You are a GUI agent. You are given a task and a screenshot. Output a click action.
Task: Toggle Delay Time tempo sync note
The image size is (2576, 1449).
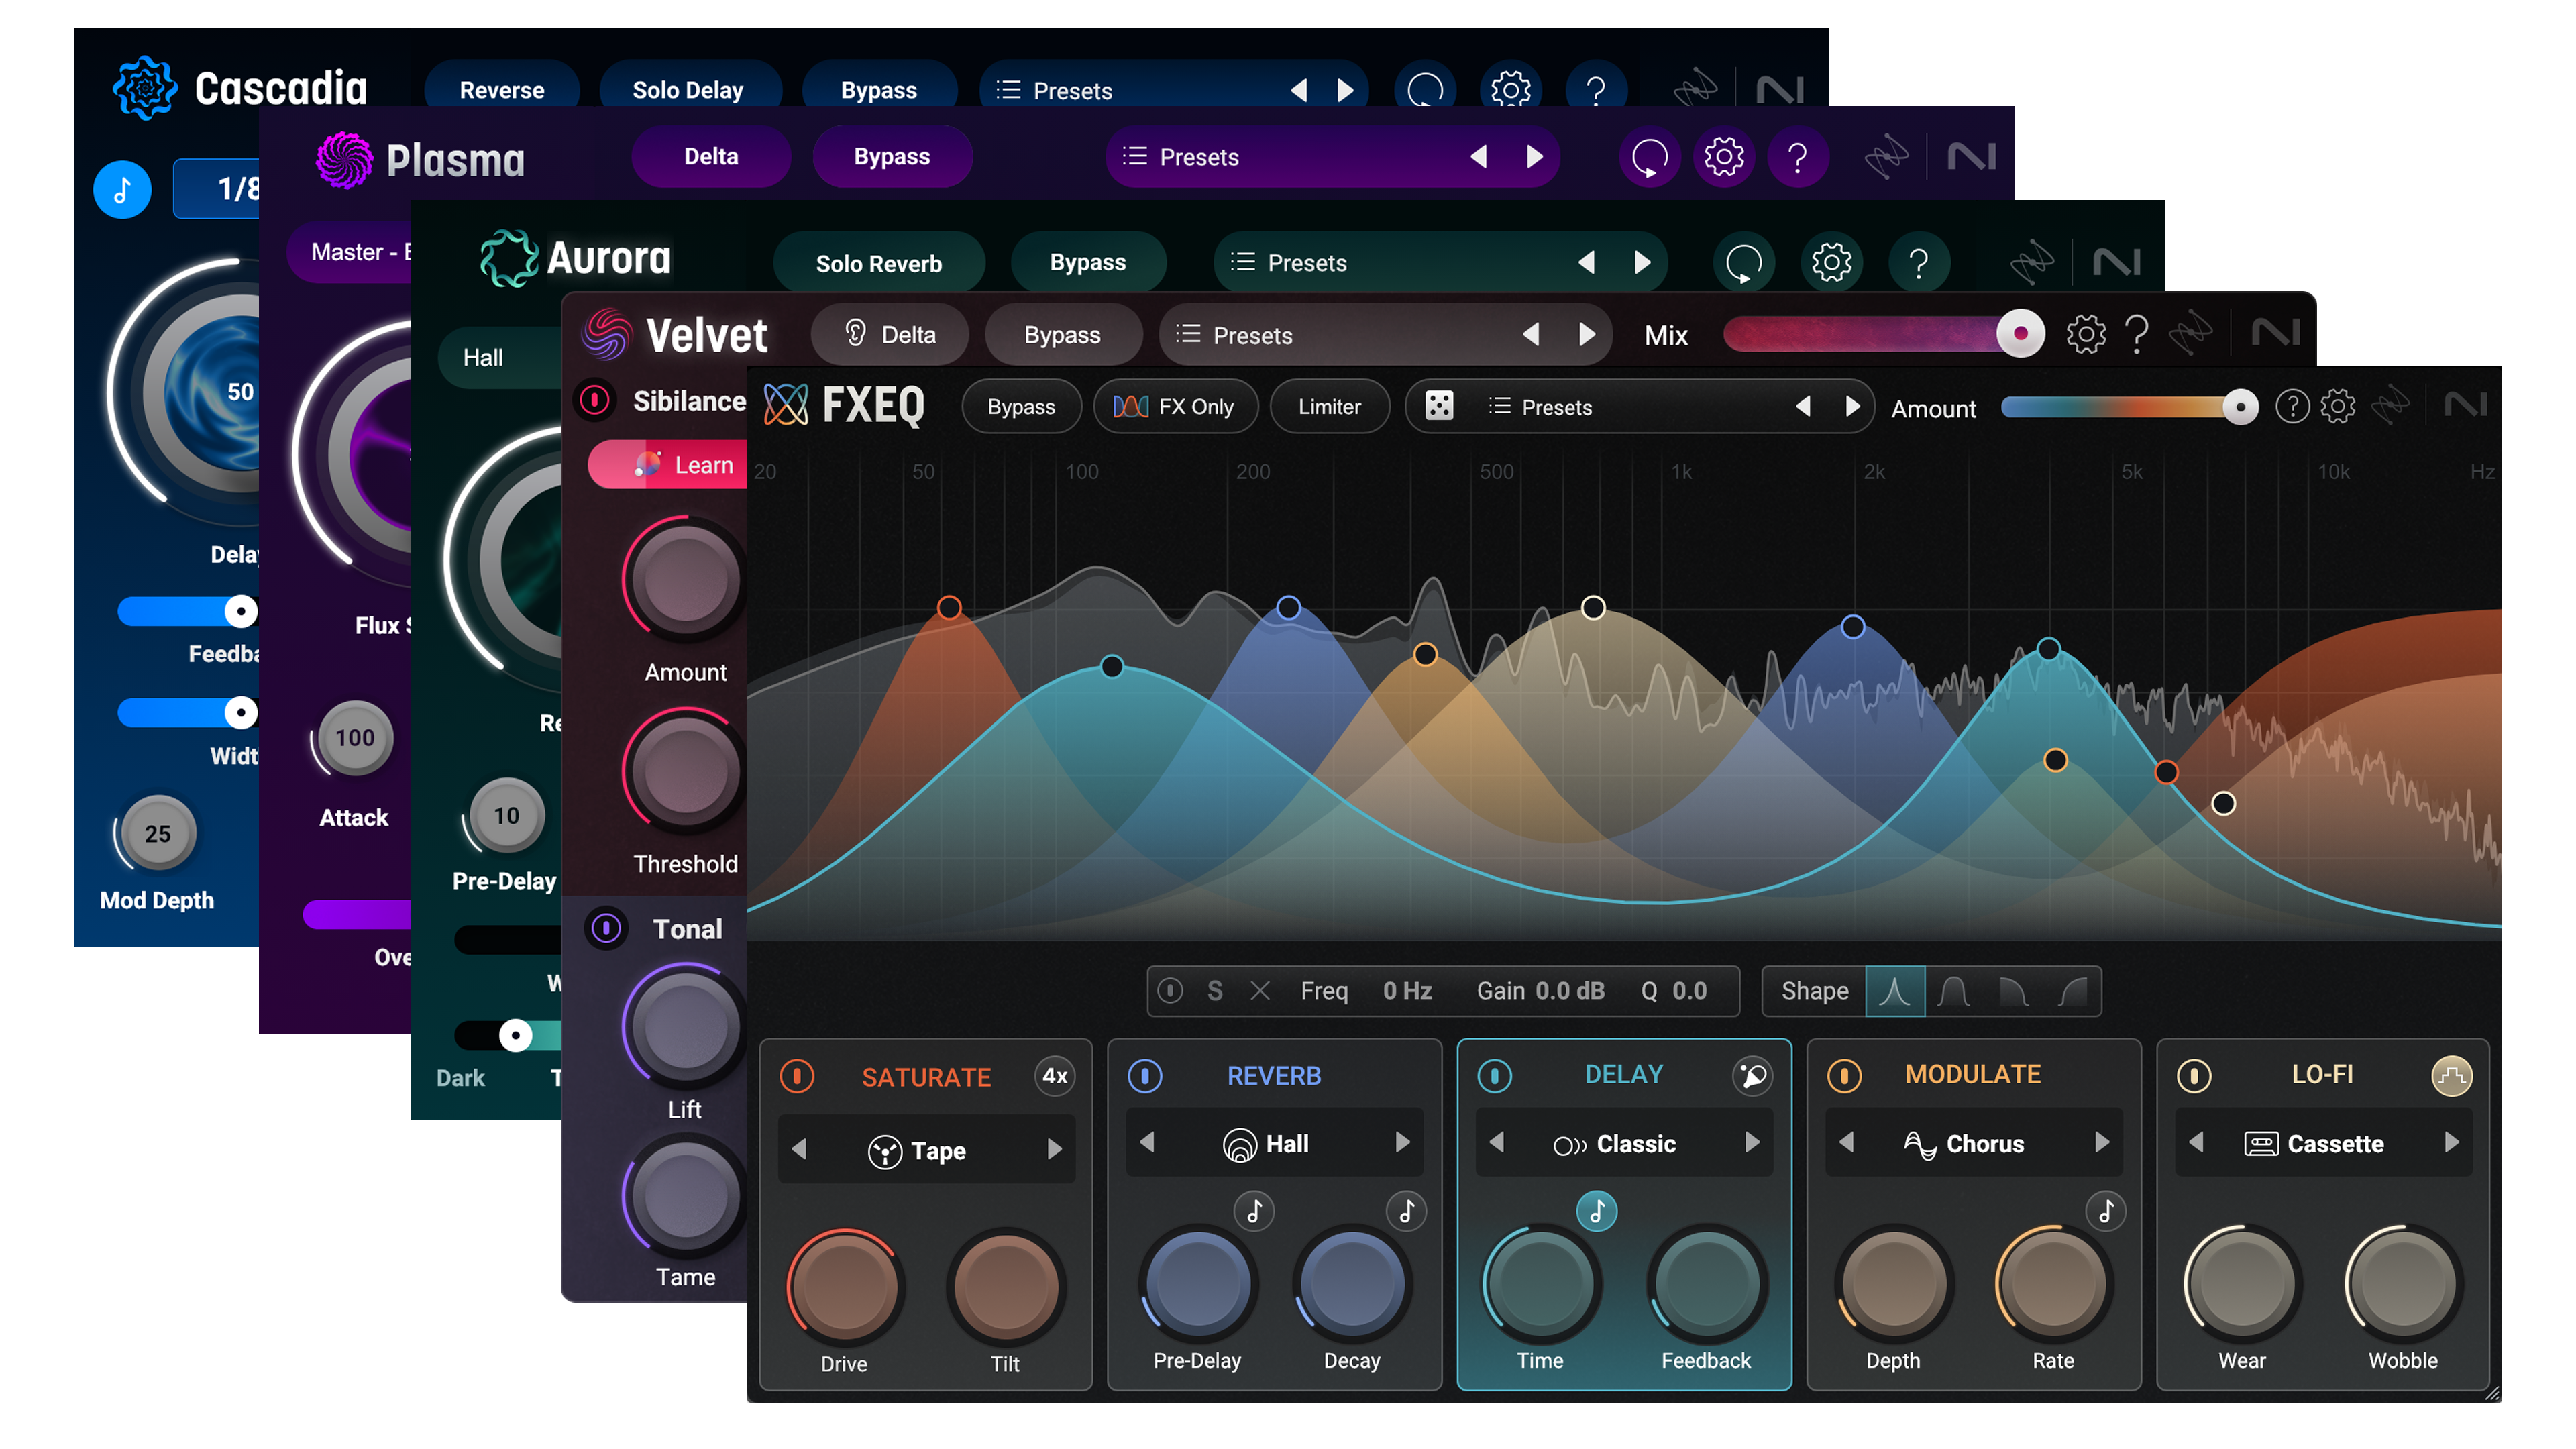[1597, 1211]
